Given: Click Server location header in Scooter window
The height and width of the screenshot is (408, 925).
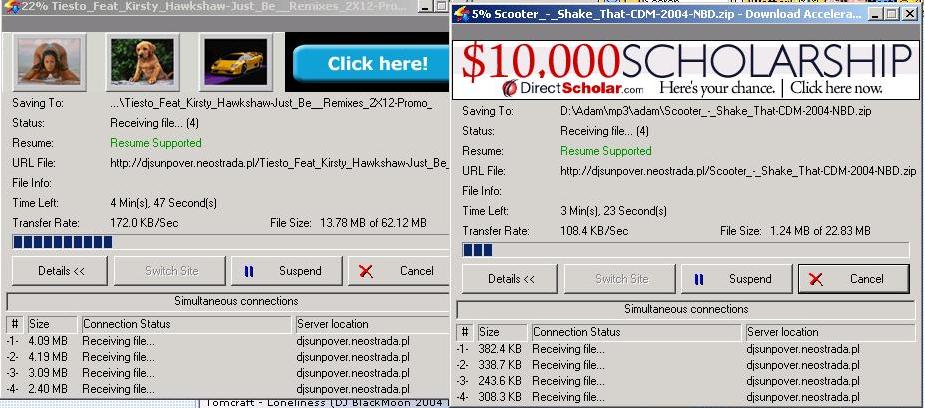Looking at the screenshot, I should click(830, 332).
